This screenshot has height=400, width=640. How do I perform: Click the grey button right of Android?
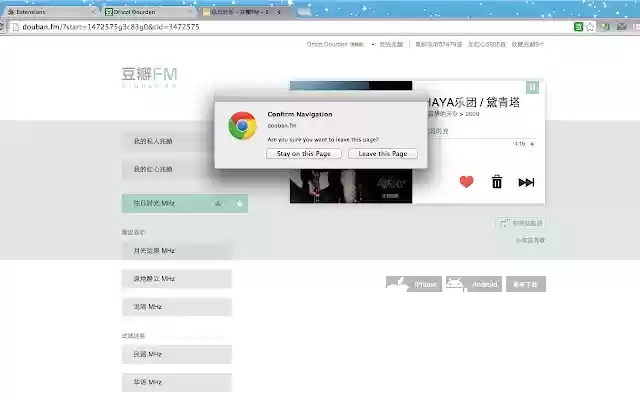pyautogui.click(x=526, y=284)
